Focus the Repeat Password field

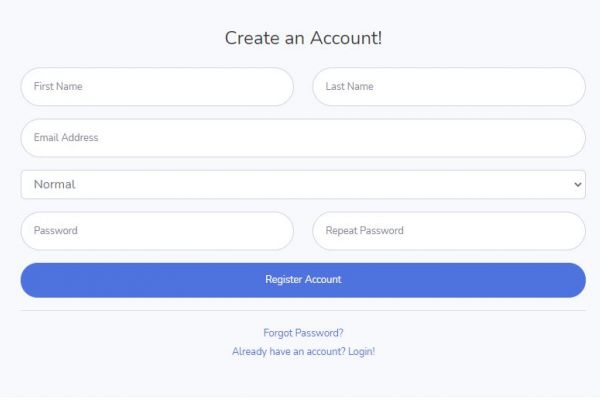pos(449,231)
